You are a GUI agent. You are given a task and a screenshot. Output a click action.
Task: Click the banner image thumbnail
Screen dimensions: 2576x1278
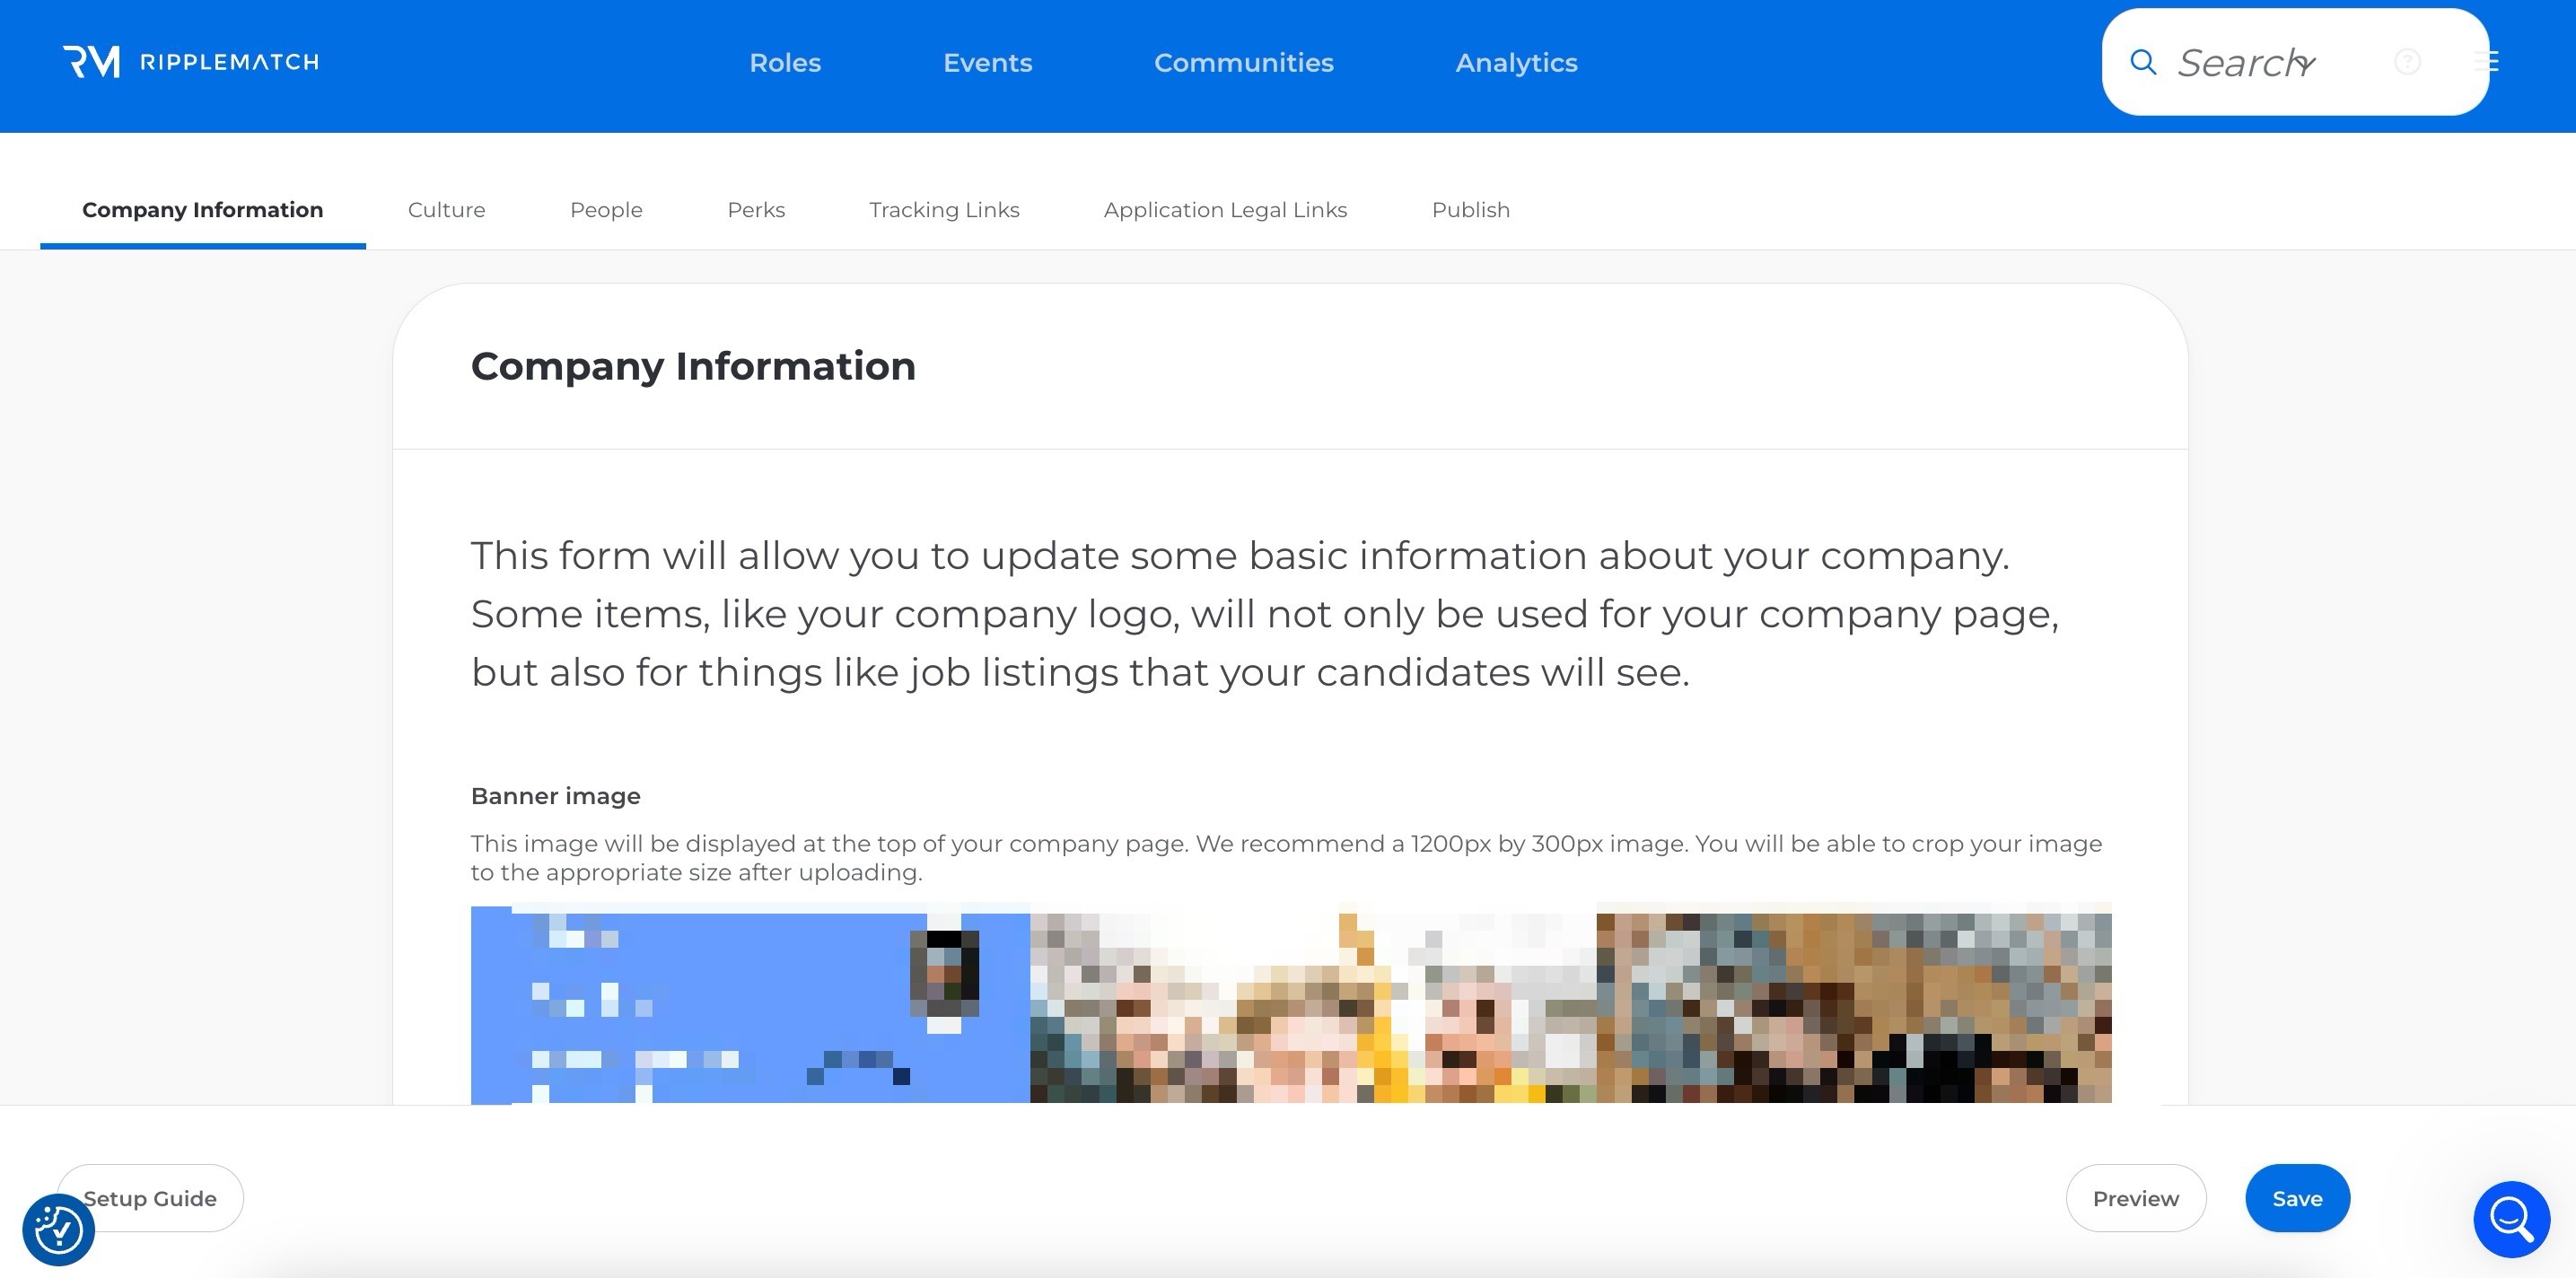coord(1290,1003)
